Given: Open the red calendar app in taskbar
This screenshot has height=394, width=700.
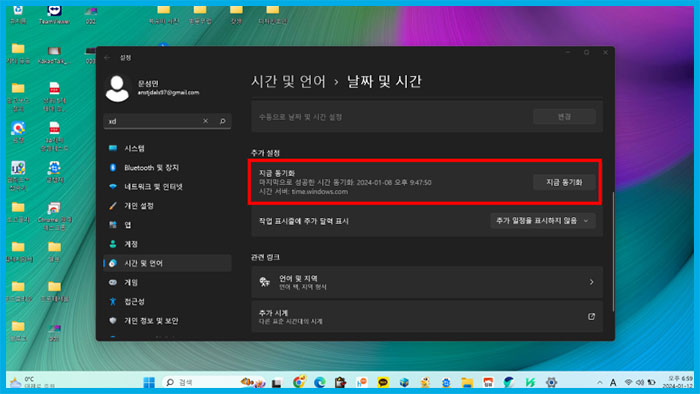Looking at the screenshot, I should tap(488, 382).
